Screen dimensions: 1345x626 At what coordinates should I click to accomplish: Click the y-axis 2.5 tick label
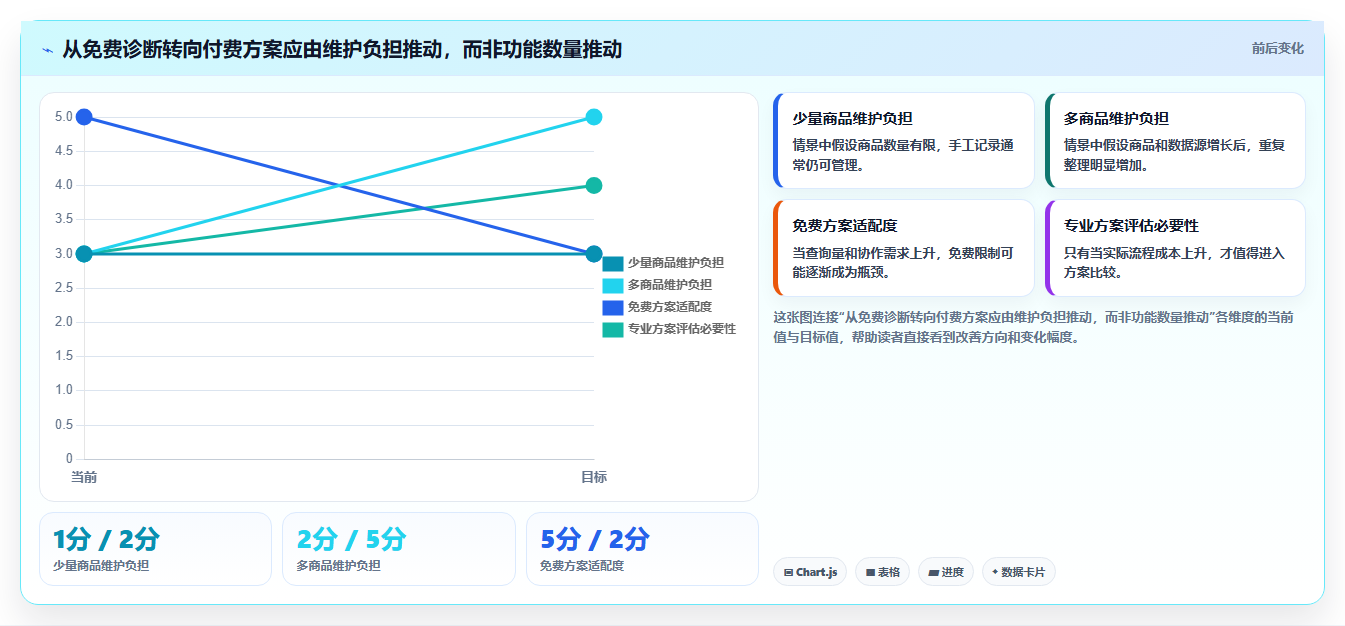pyautogui.click(x=64, y=288)
